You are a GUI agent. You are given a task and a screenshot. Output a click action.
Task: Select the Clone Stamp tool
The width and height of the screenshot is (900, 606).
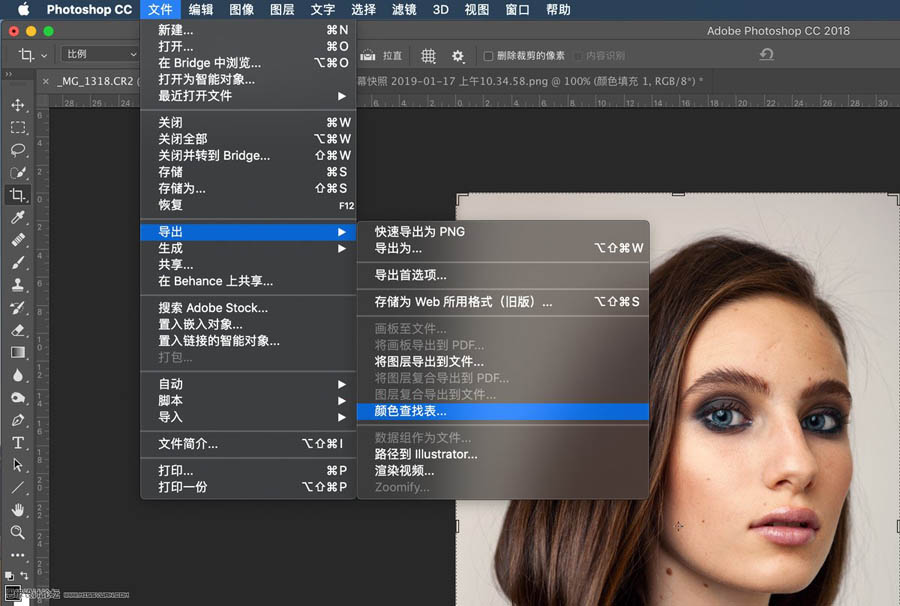click(x=17, y=287)
